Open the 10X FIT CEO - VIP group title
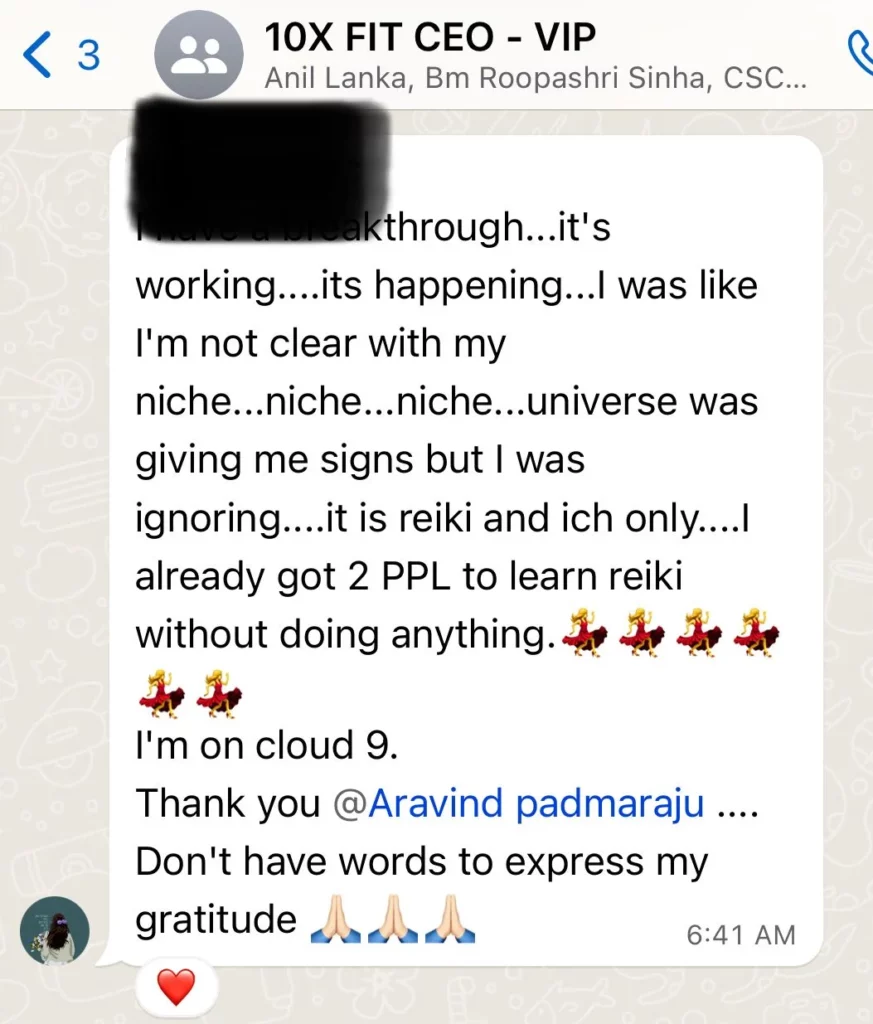Viewport: 873px width, 1024px height. click(x=430, y=37)
